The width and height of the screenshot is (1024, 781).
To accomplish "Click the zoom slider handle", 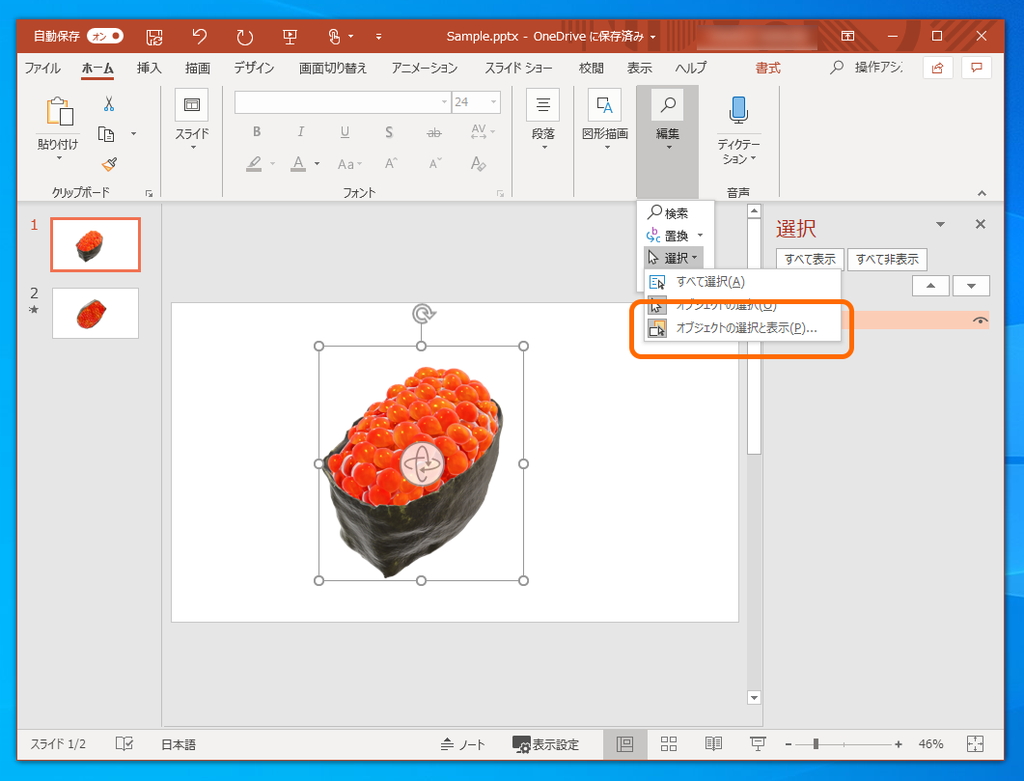I will pos(816,744).
